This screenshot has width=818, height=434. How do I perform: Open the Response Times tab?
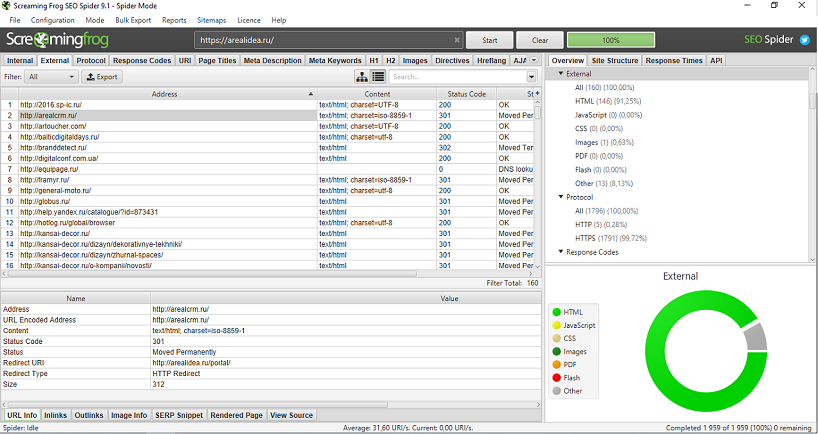pyautogui.click(x=673, y=61)
